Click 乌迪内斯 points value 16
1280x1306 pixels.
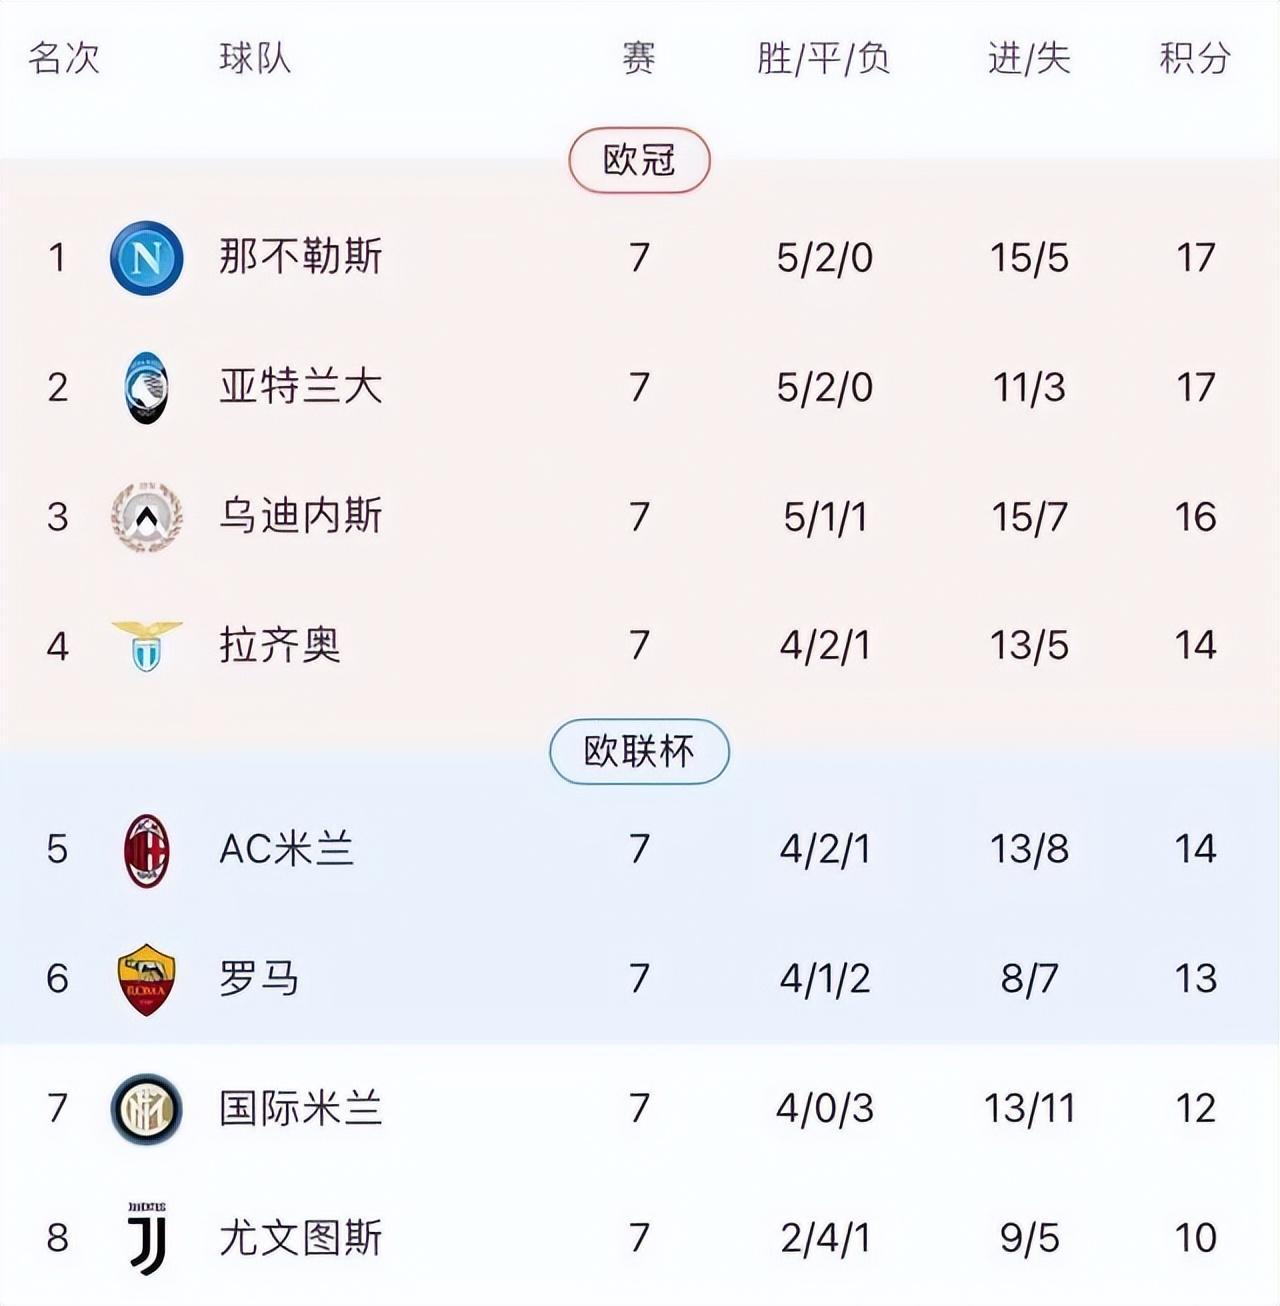[1195, 517]
